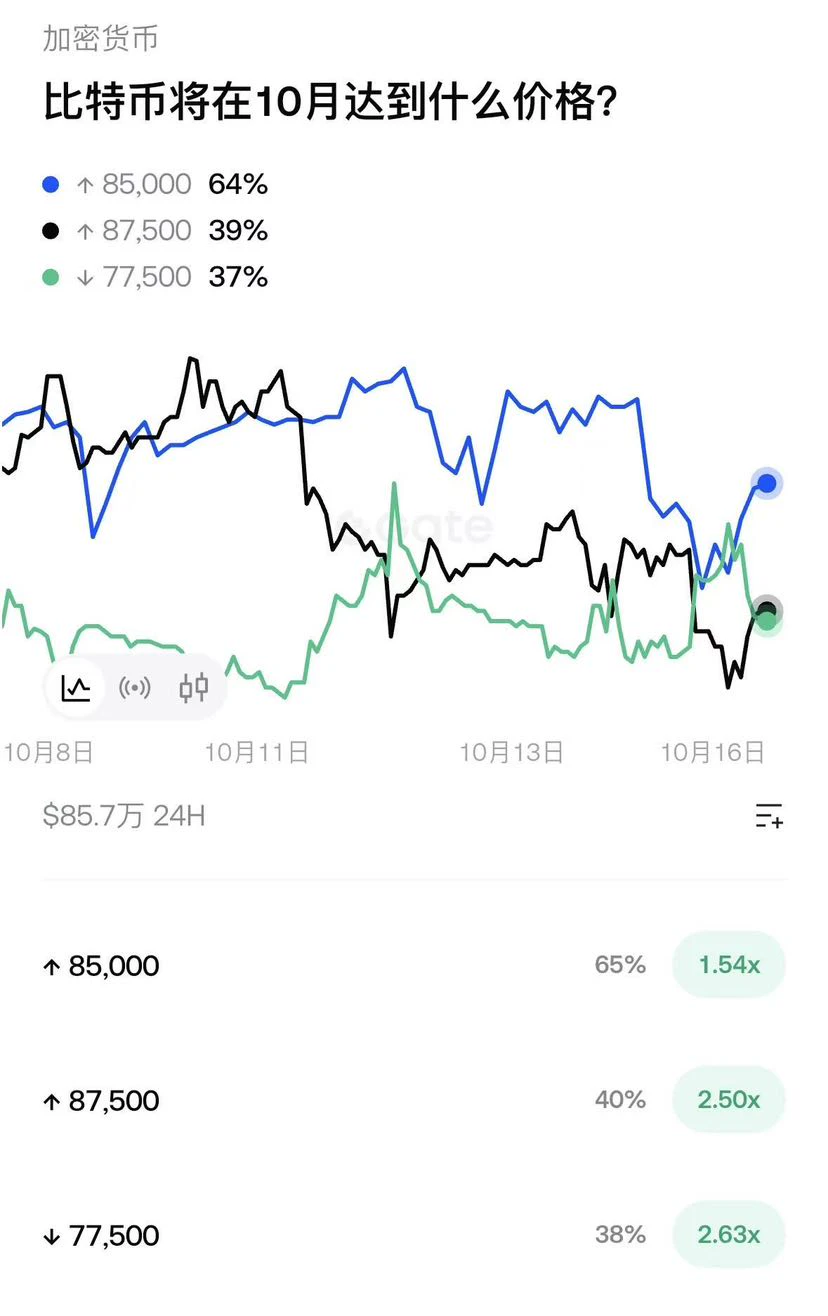Image resolution: width=828 pixels, height=1316 pixels.
Task: Buy ↑87,500 at 2.50x odds
Action: click(x=729, y=1100)
